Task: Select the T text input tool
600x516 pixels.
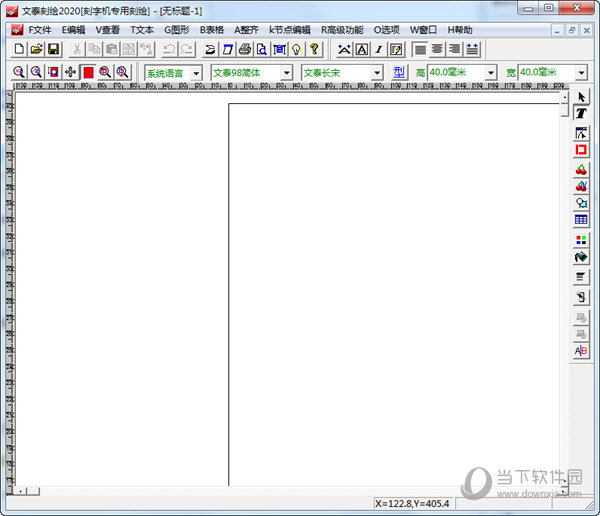Action: pos(581,113)
